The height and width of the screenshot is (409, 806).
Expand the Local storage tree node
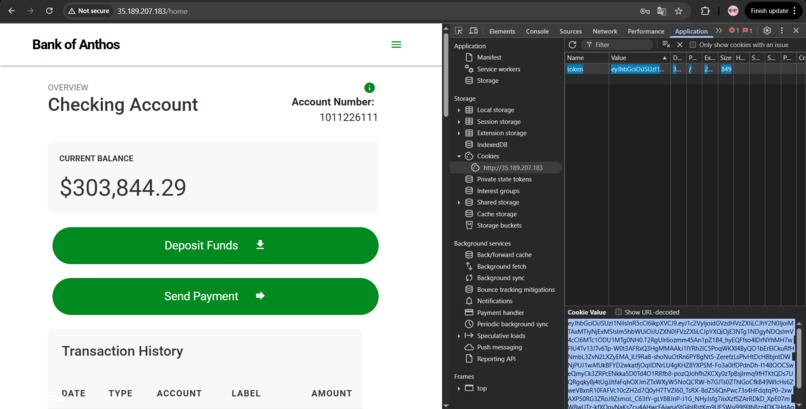tap(459, 110)
